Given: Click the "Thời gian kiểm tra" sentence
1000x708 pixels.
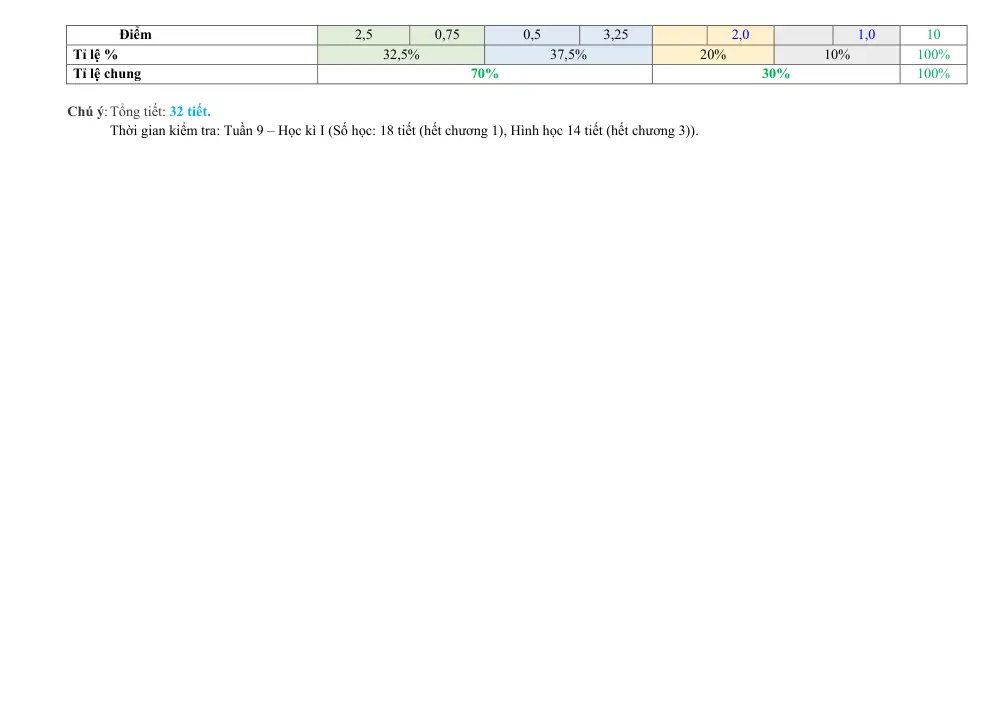Looking at the screenshot, I should point(404,131).
